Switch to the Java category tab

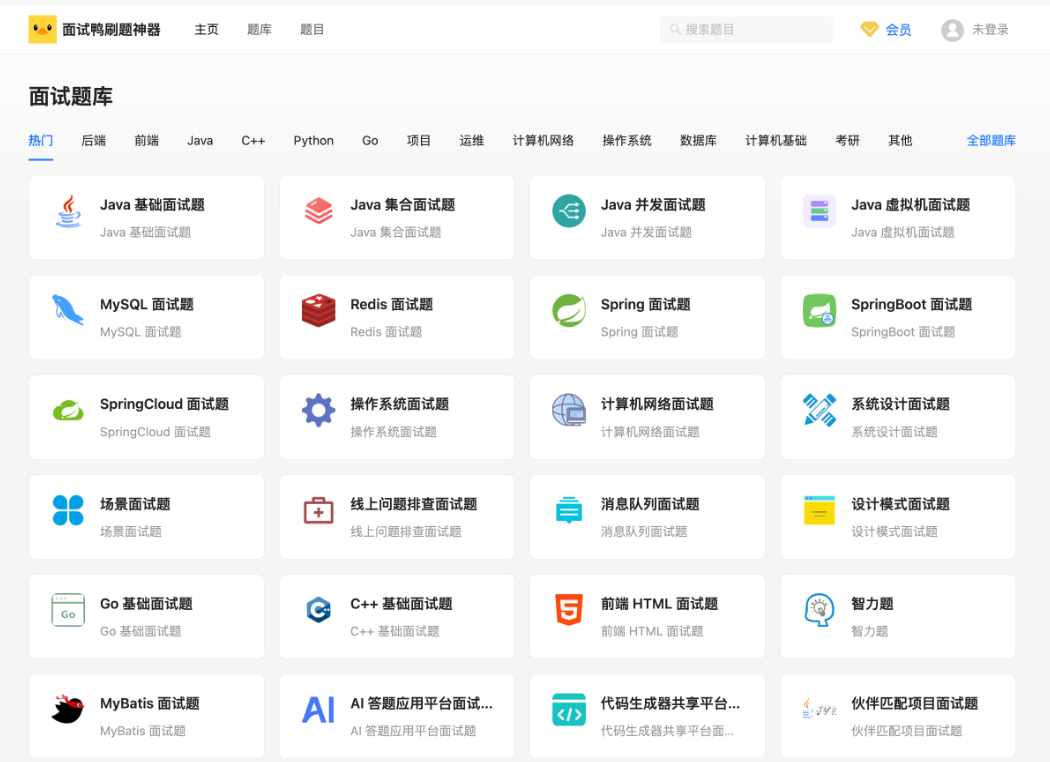[200, 141]
